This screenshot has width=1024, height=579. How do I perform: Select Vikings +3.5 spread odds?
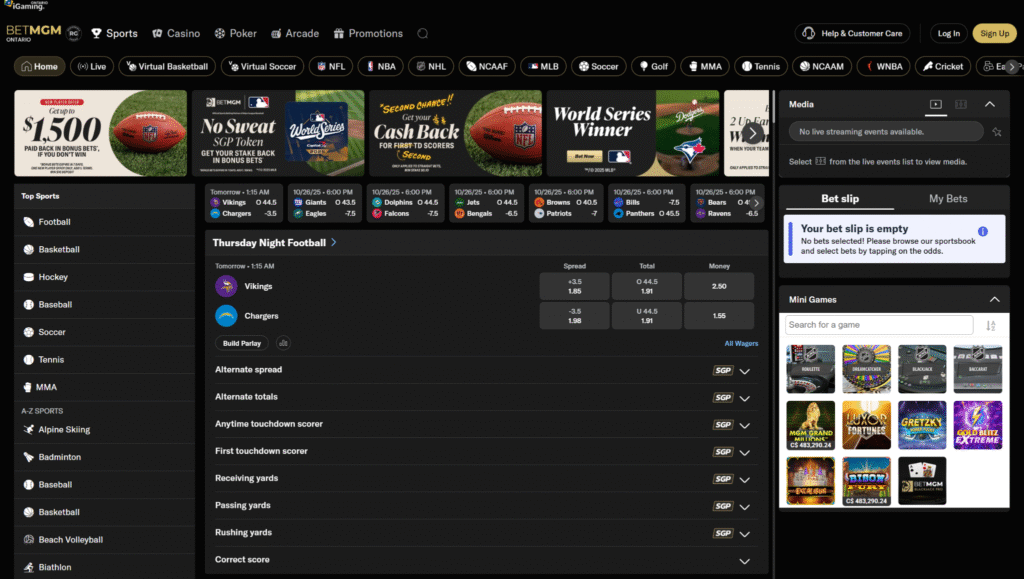click(x=574, y=286)
